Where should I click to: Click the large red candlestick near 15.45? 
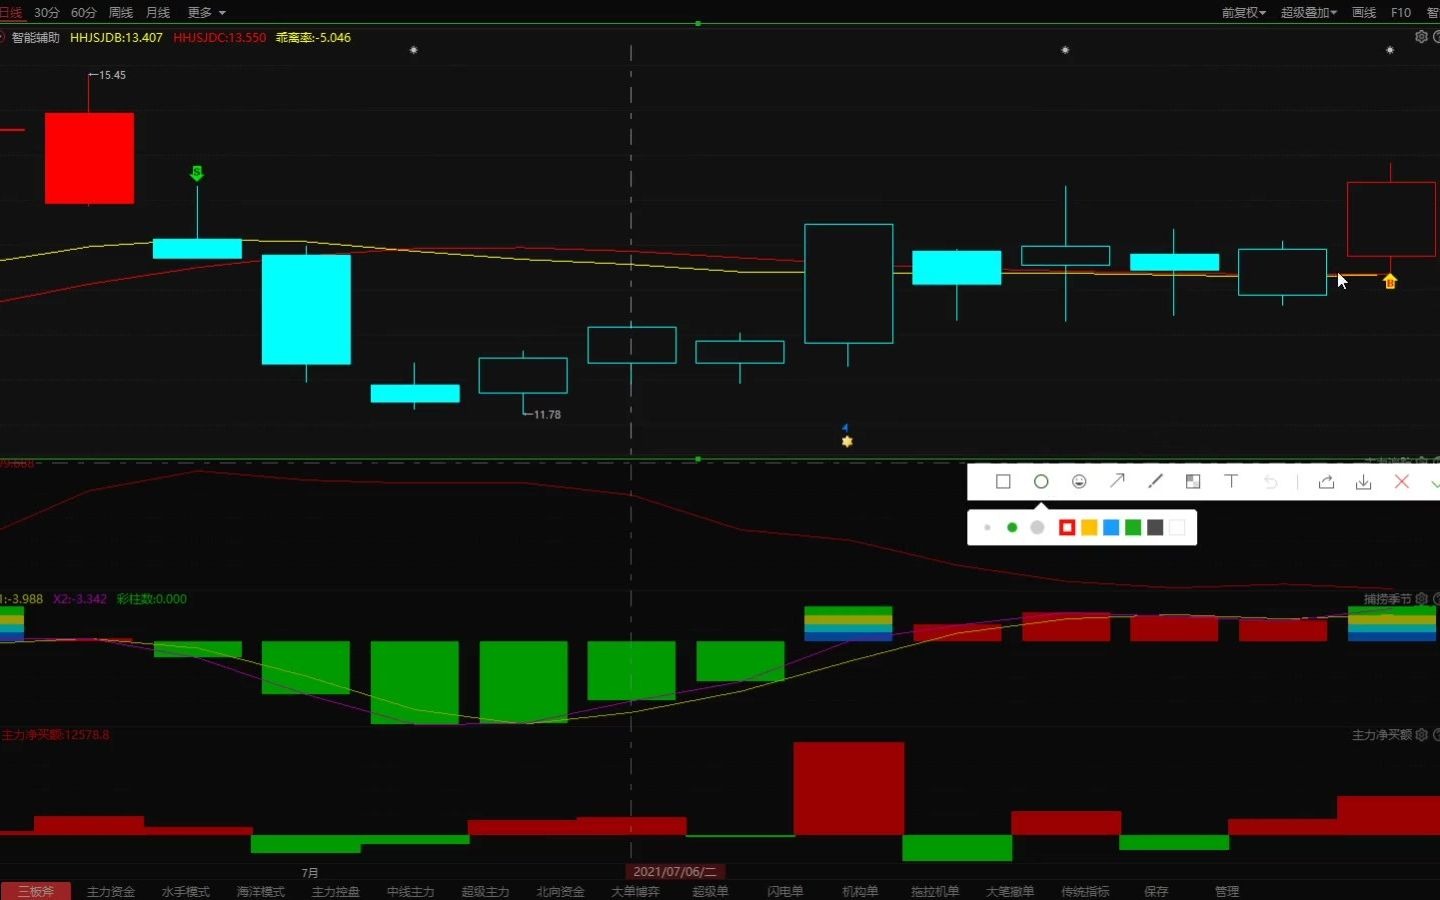tap(89, 158)
